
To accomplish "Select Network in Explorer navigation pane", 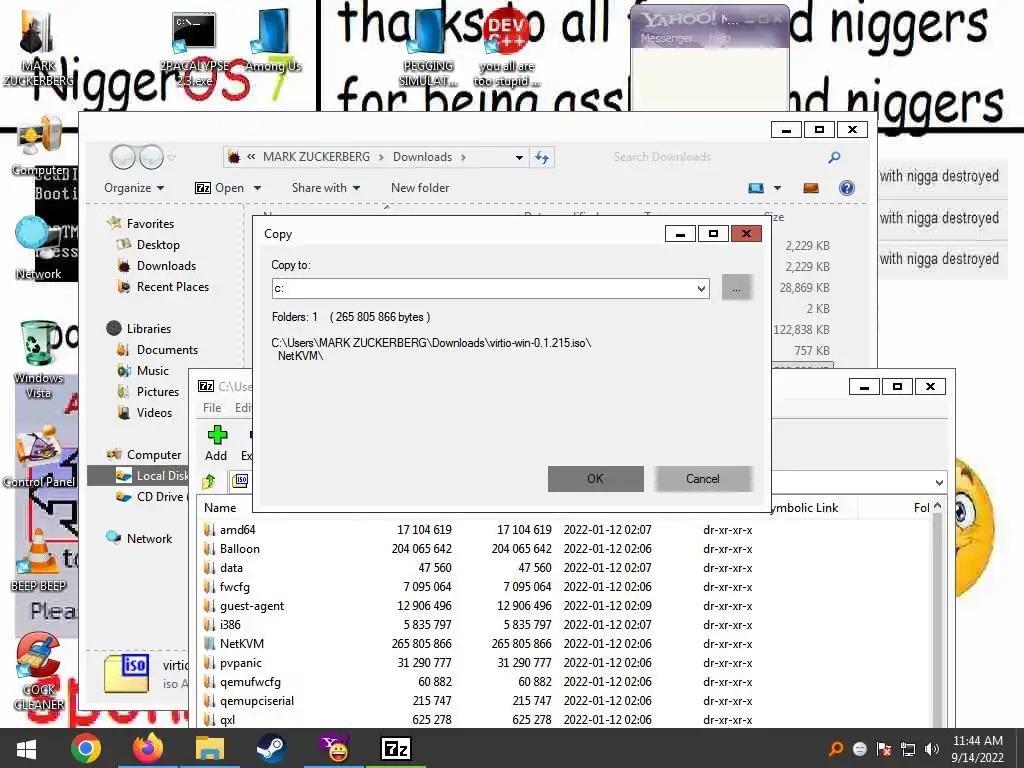I will (x=149, y=538).
